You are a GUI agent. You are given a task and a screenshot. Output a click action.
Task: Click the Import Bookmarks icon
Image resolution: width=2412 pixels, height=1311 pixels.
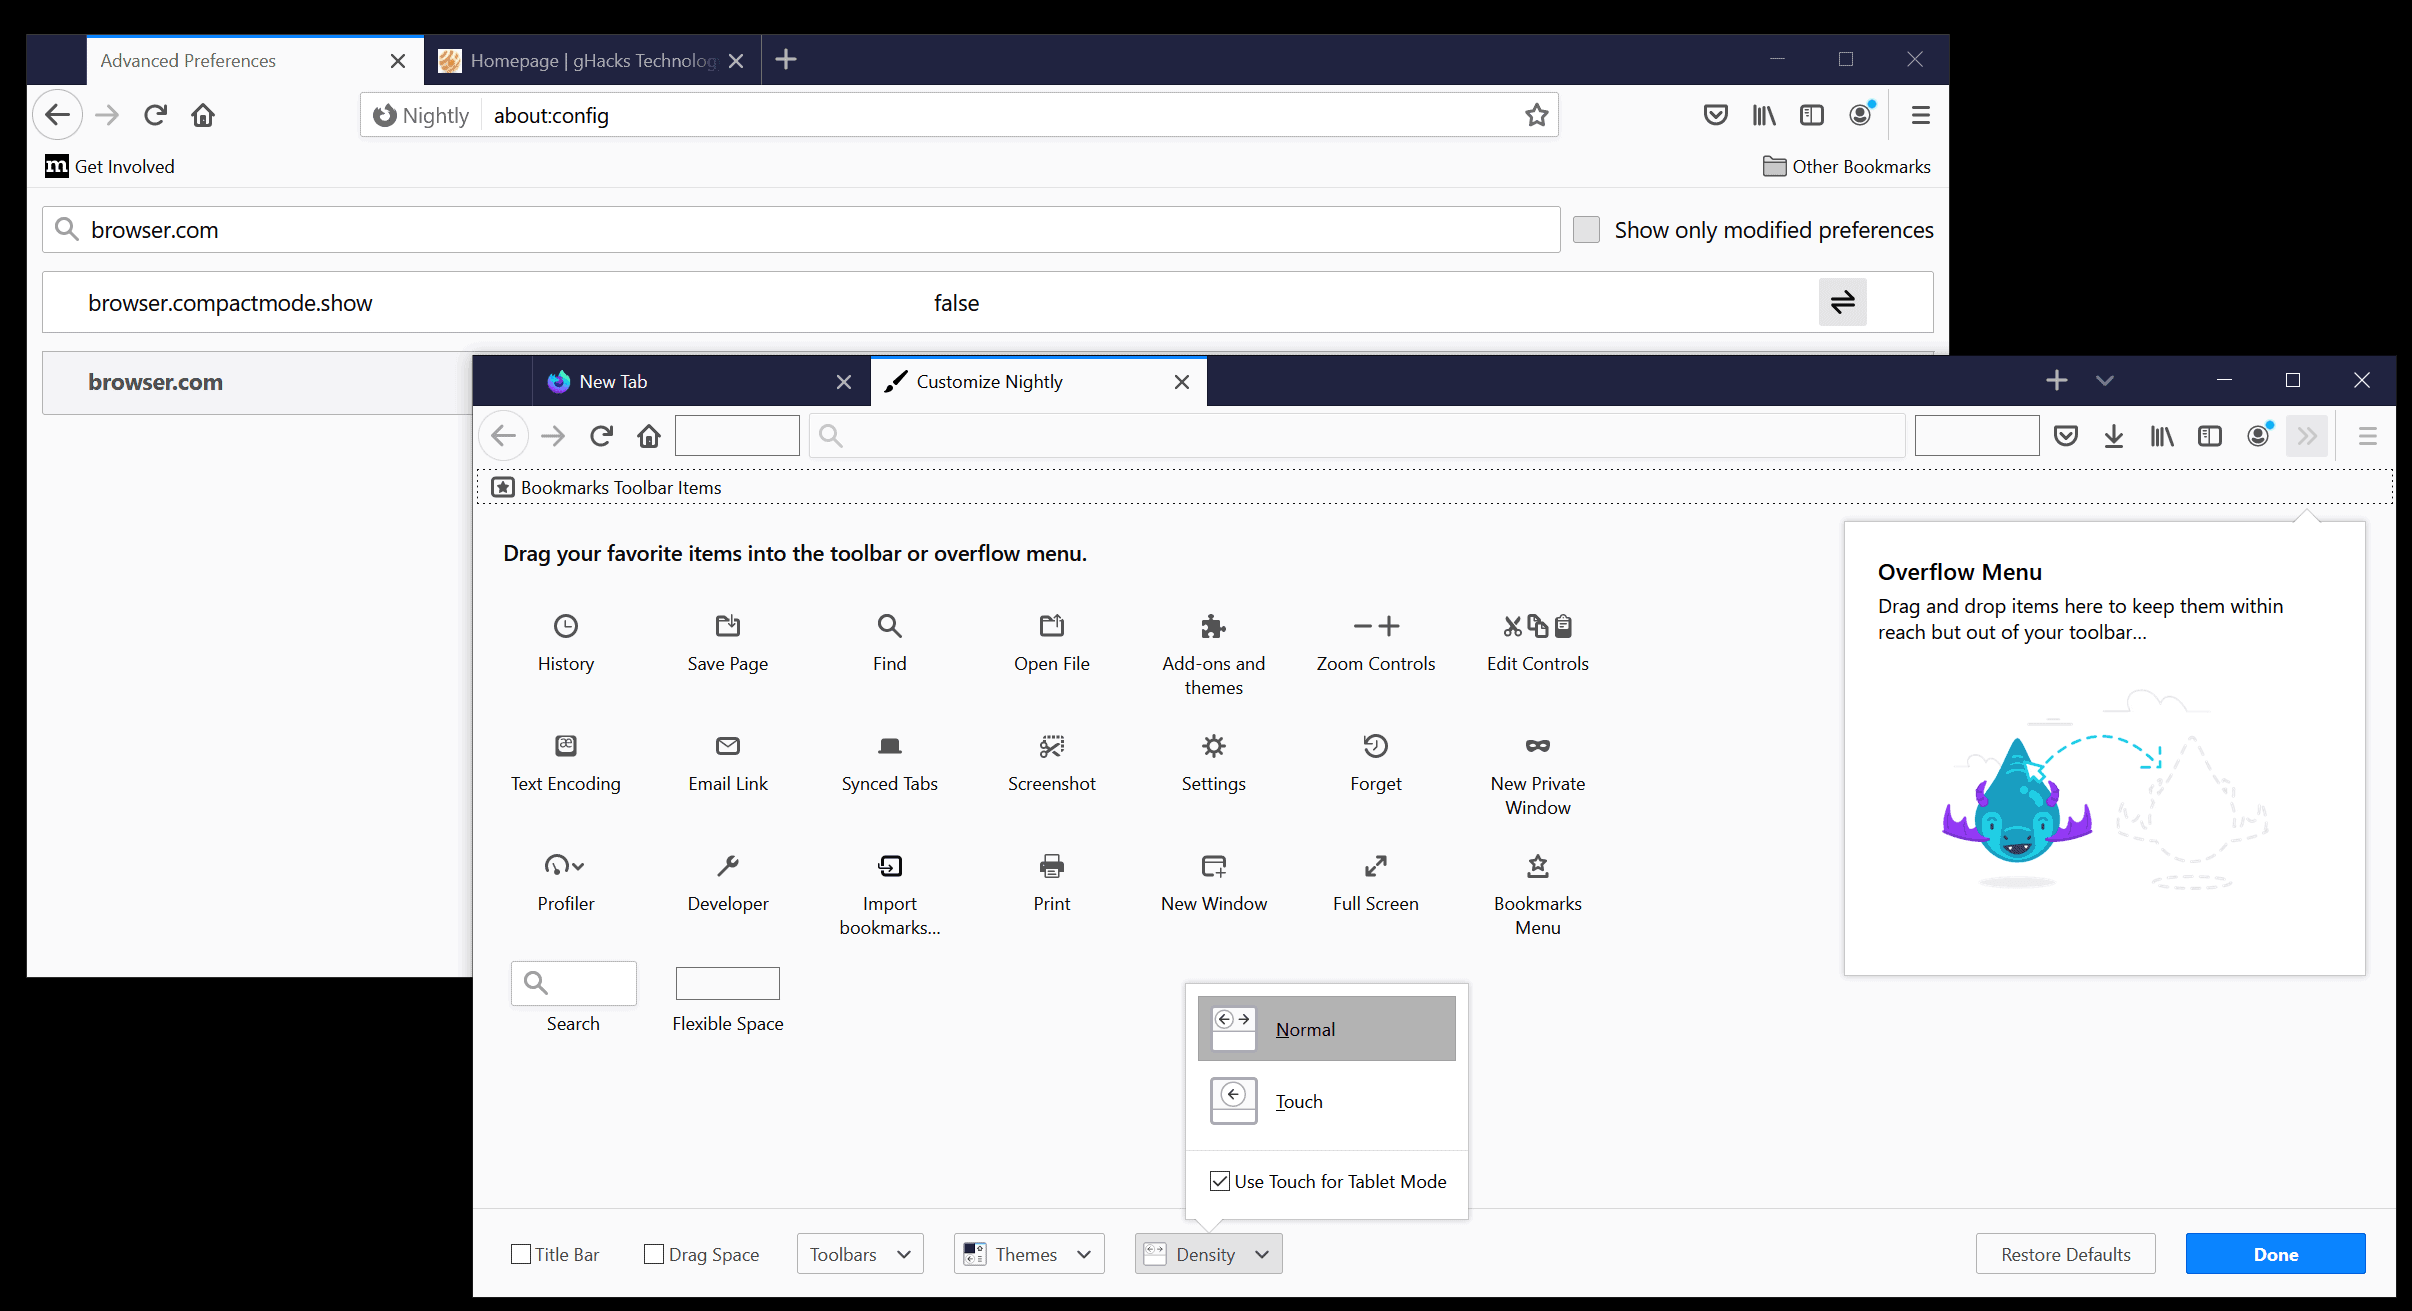(x=888, y=864)
